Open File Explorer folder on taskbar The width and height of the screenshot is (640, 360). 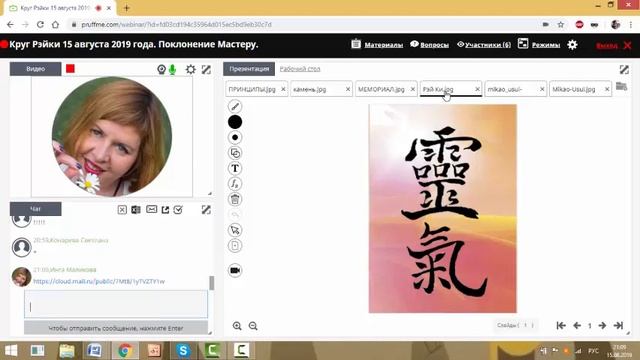point(67,351)
